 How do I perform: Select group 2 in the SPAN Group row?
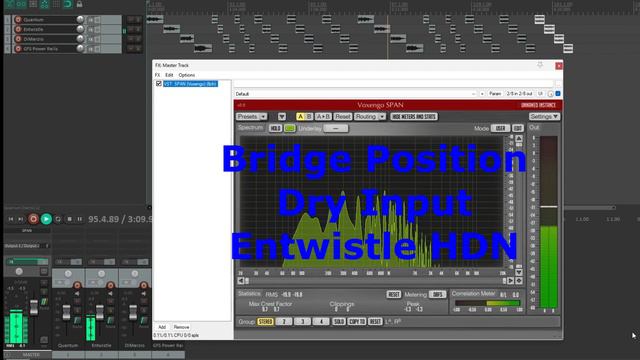tap(284, 322)
